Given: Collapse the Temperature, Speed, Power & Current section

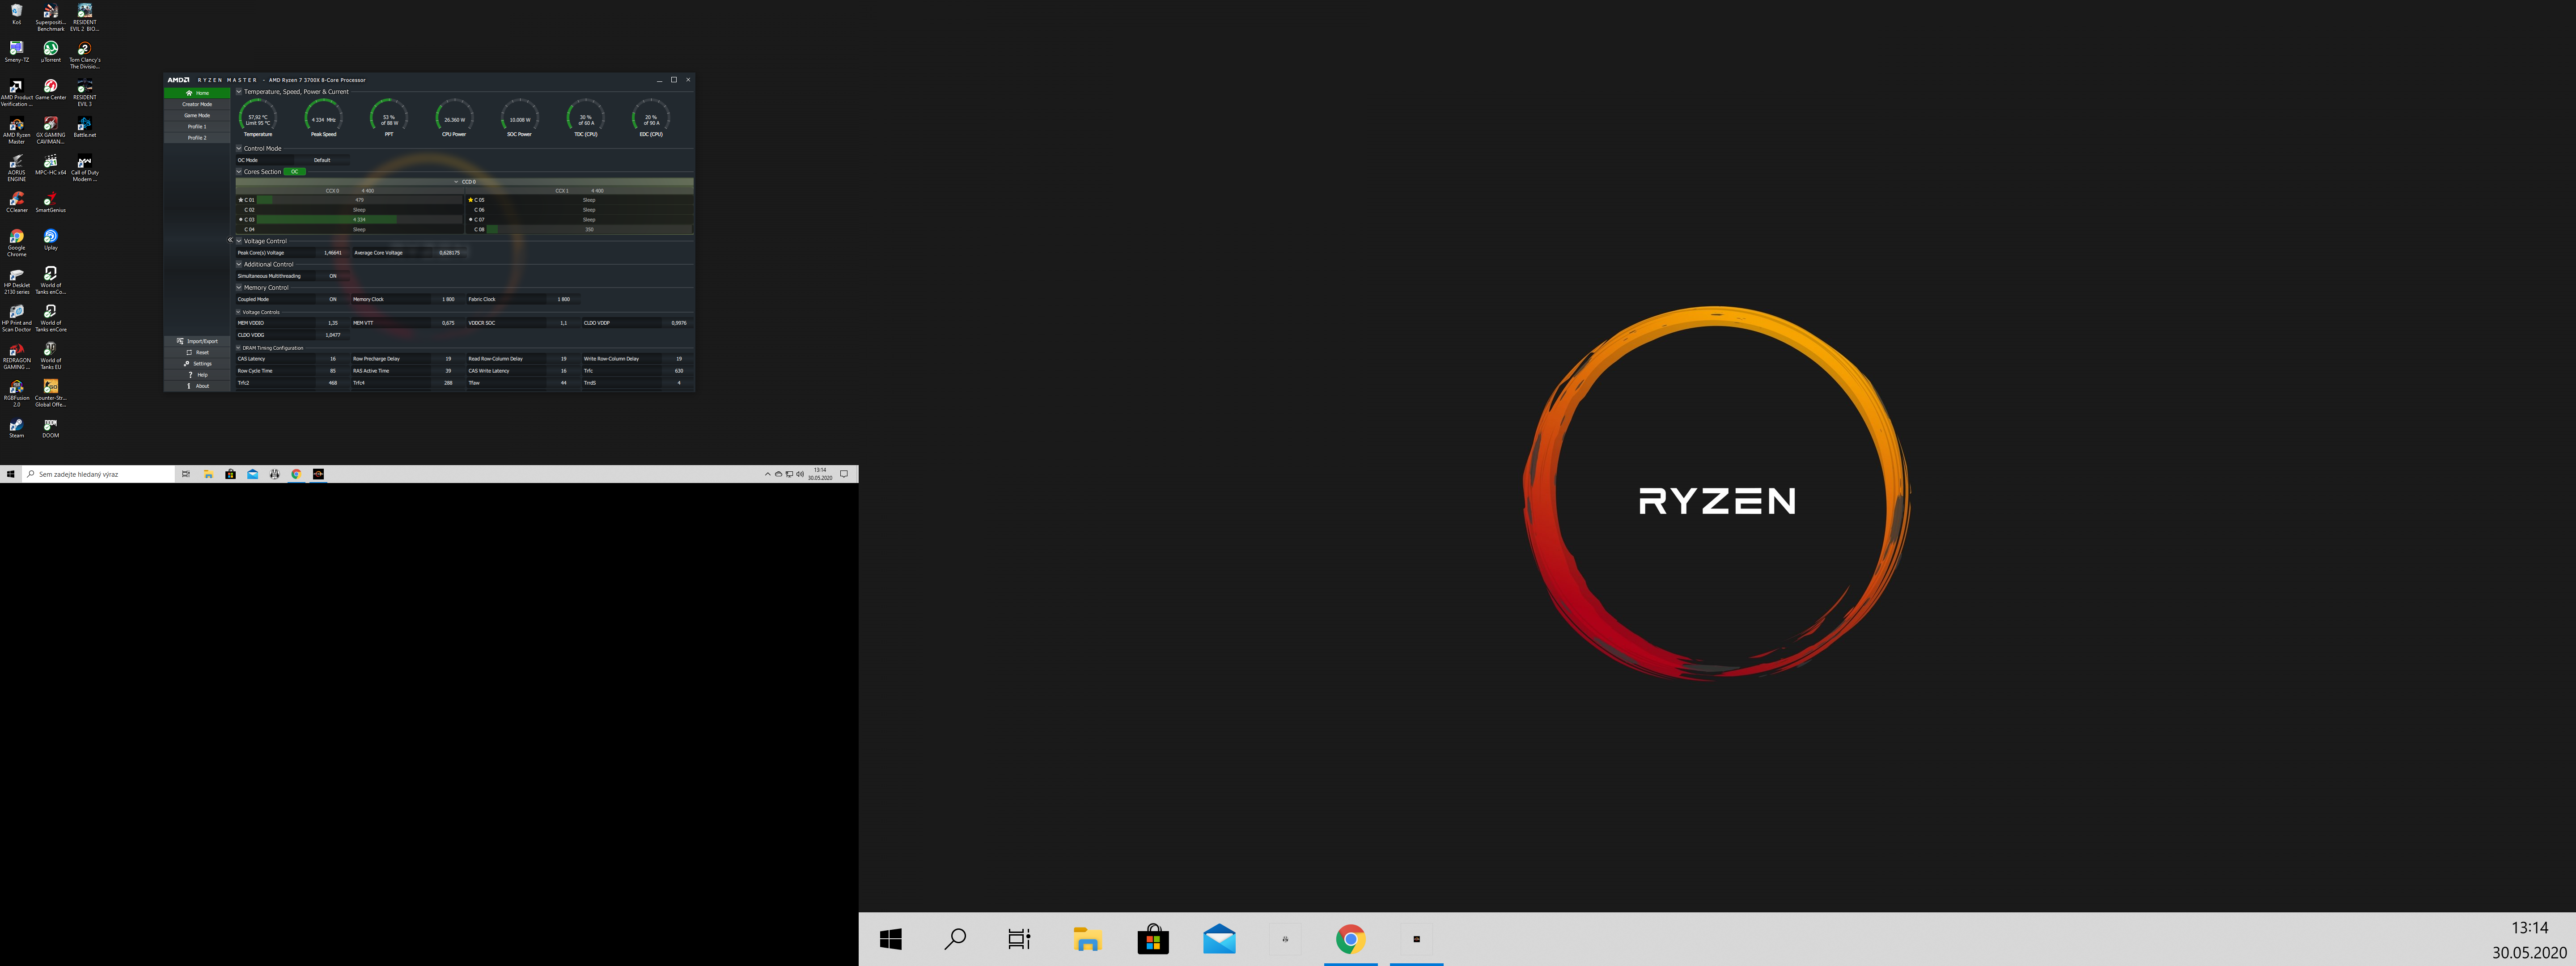Looking at the screenshot, I should coord(239,92).
